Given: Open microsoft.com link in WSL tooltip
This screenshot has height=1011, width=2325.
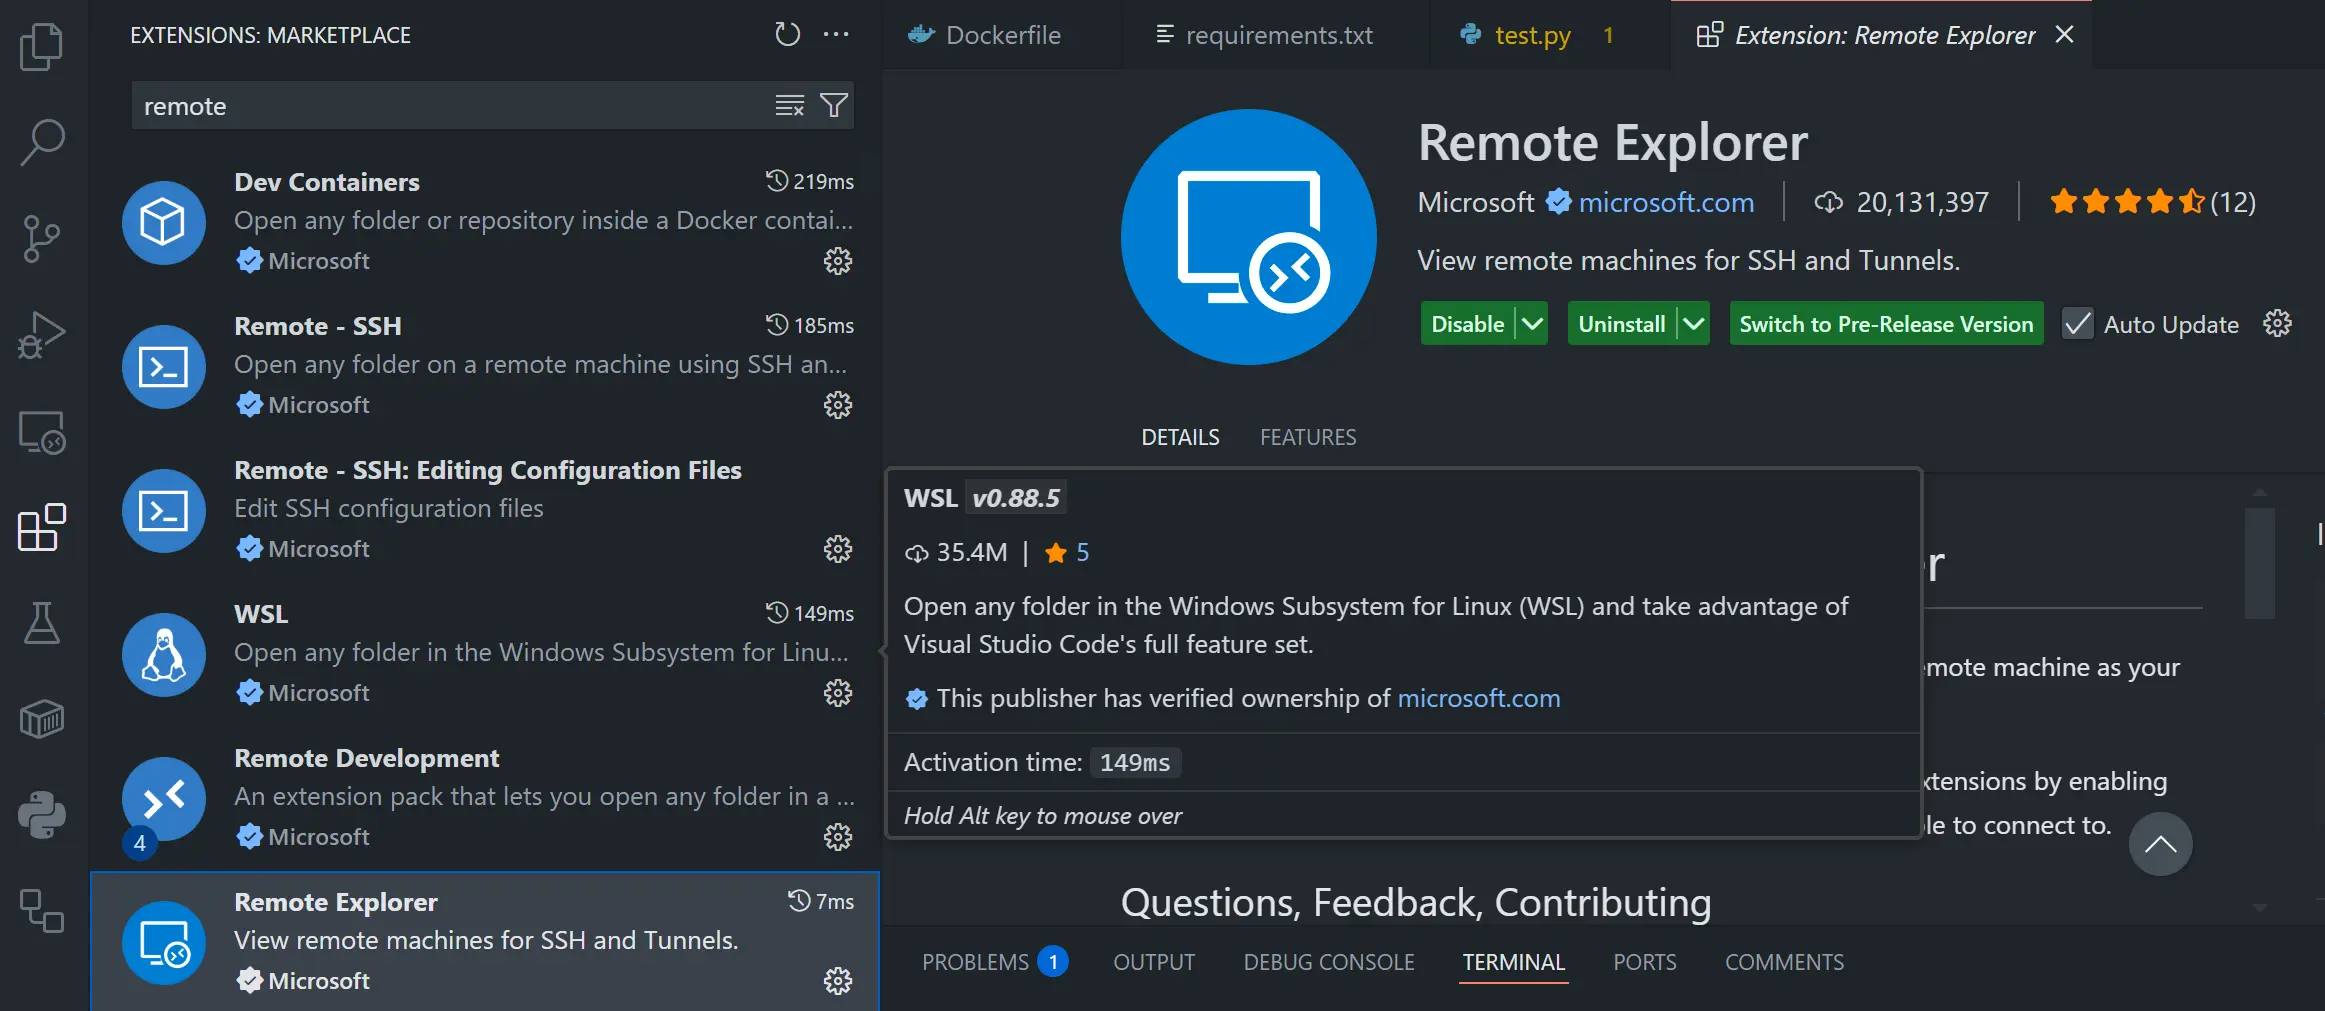Looking at the screenshot, I should click(1478, 698).
